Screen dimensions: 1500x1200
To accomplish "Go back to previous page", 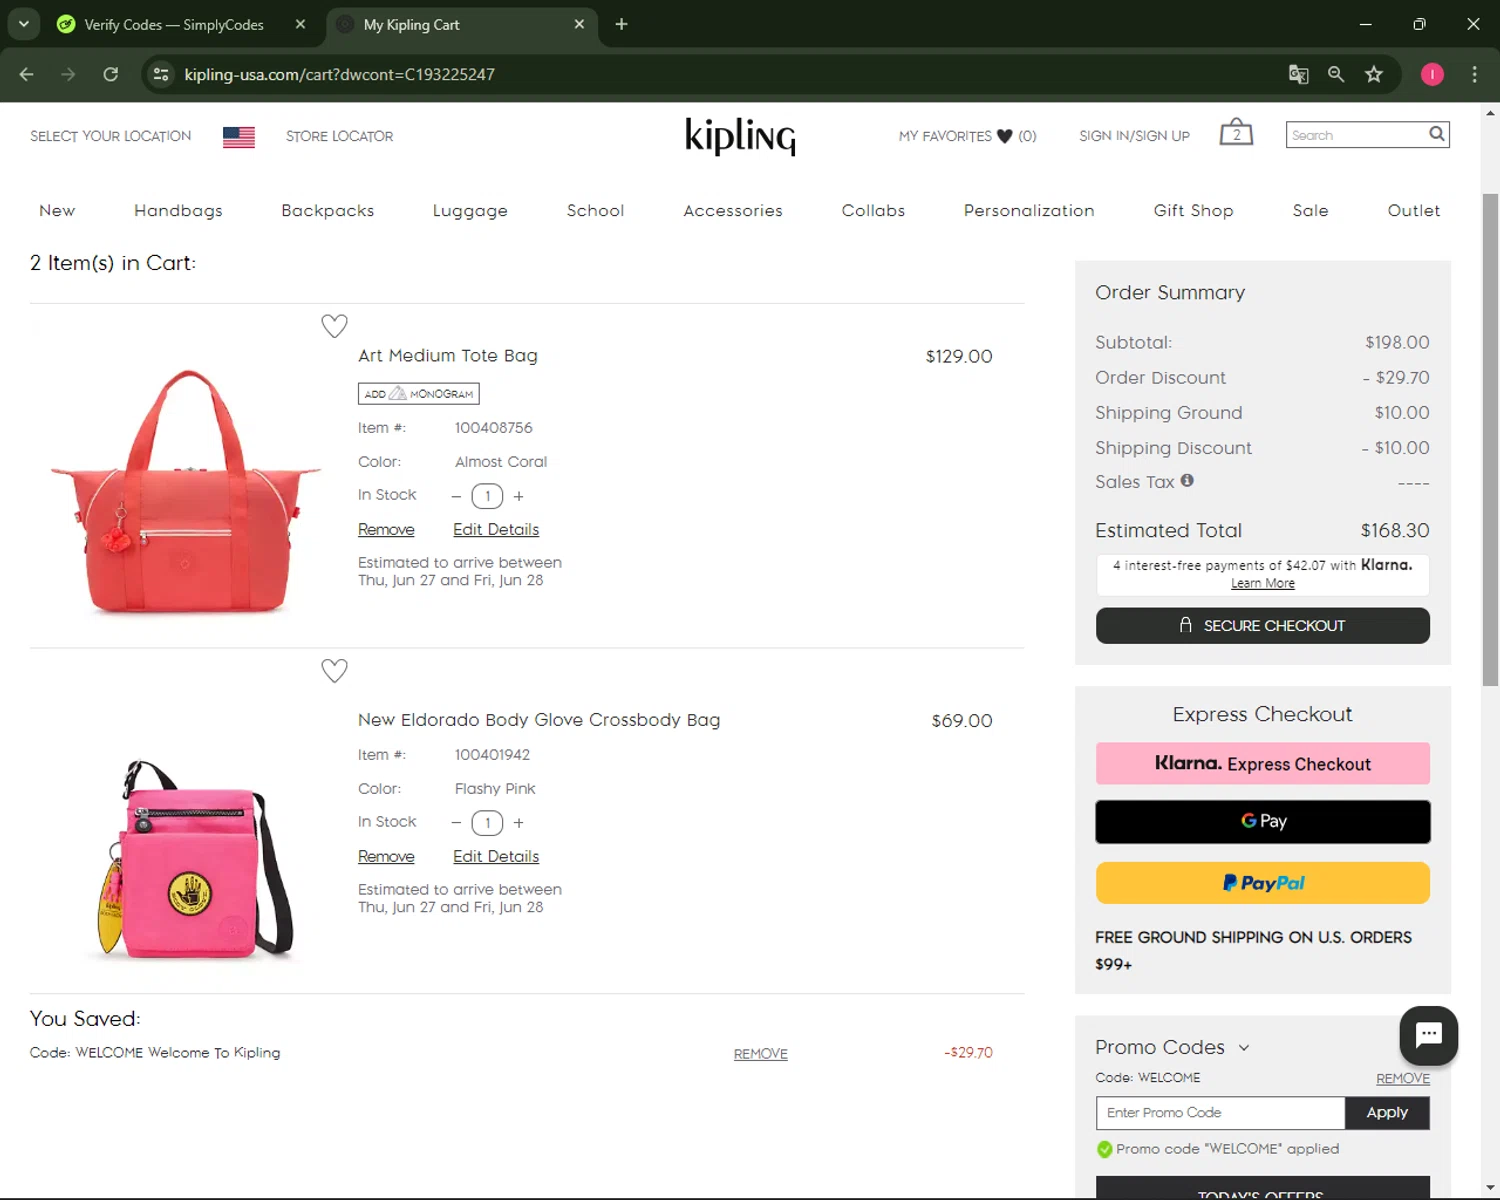I will click(27, 74).
